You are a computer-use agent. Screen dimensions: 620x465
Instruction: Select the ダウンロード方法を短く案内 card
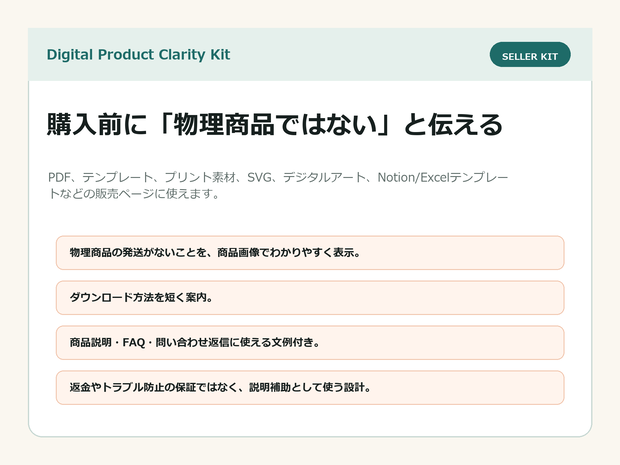point(310,298)
